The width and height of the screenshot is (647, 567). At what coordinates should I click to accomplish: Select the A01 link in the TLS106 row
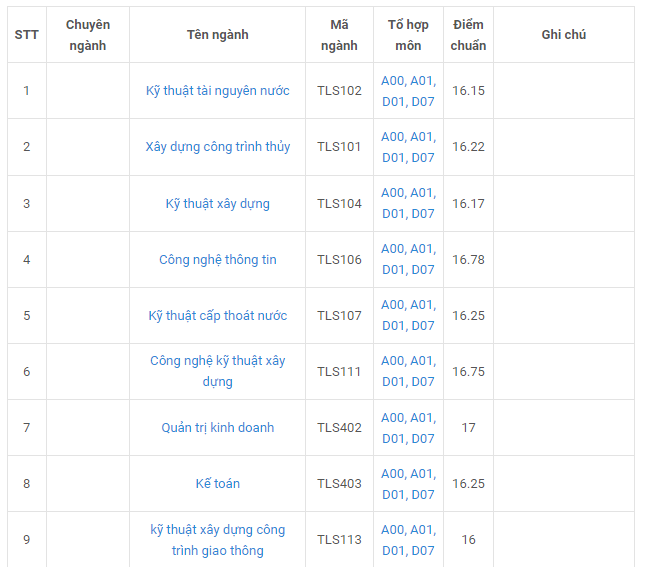pyautogui.click(x=424, y=249)
